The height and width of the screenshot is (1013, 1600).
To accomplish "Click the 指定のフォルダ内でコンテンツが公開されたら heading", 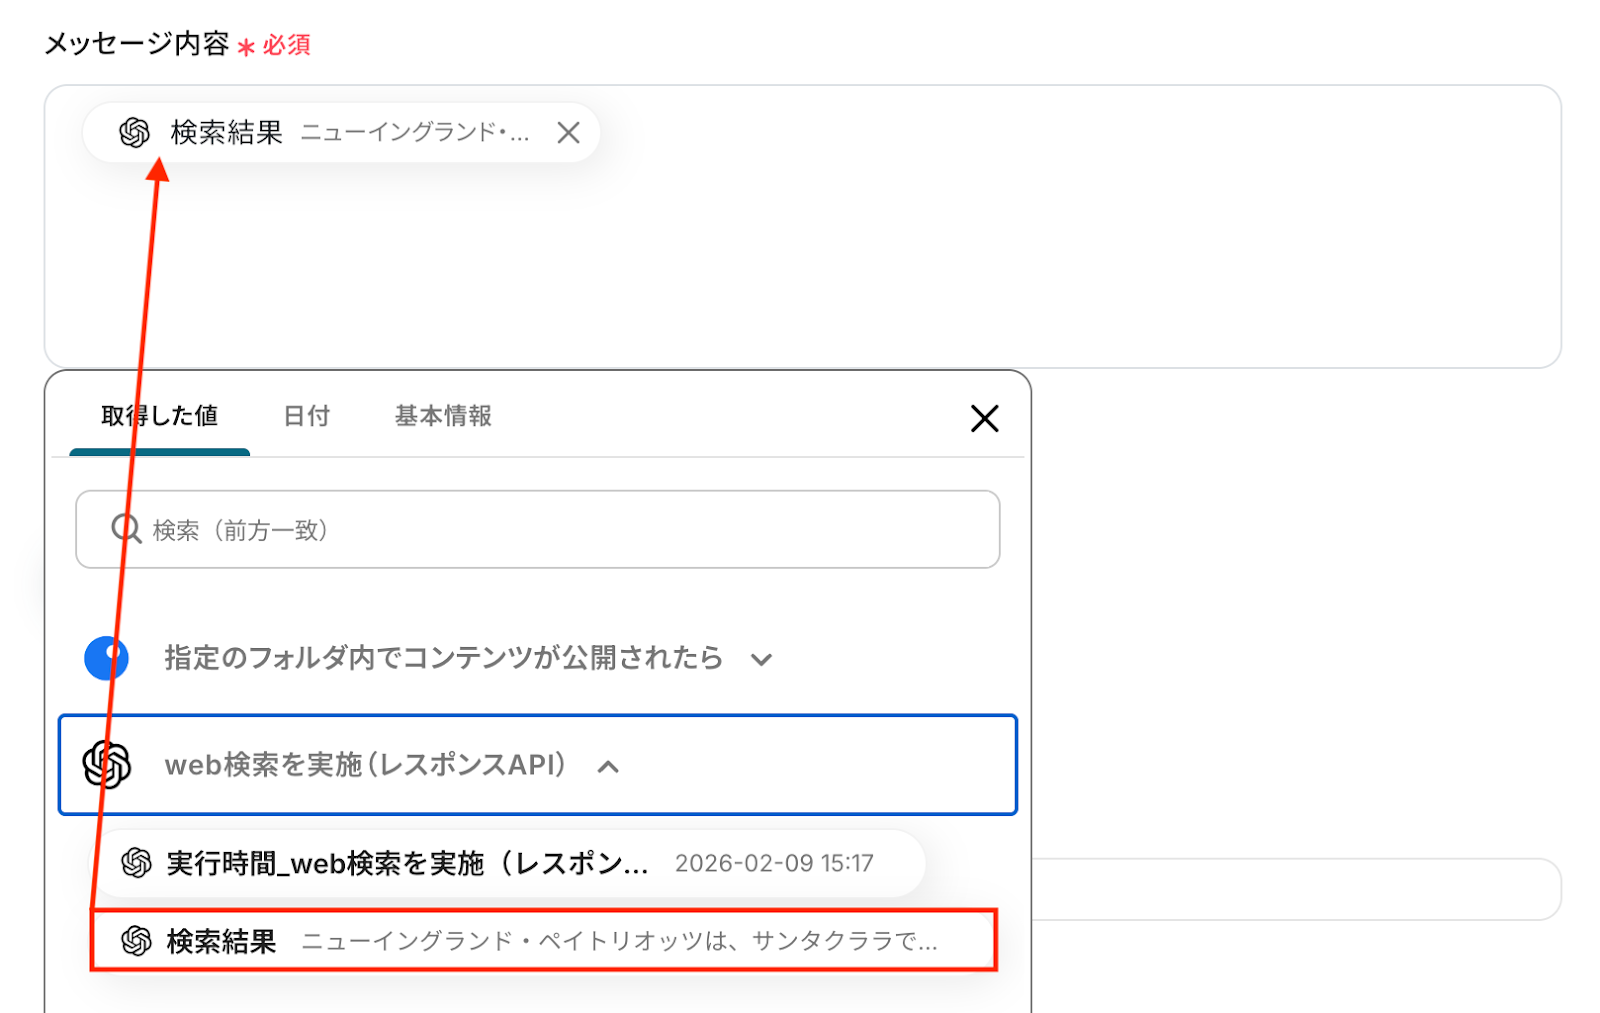I will (443, 658).
